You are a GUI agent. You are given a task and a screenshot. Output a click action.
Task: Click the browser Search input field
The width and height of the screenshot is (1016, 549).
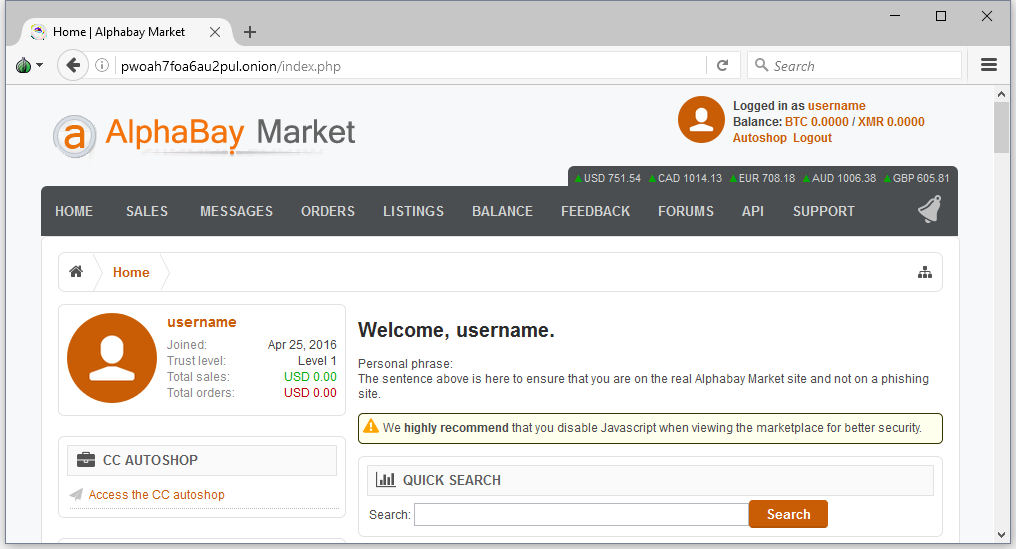(x=855, y=65)
